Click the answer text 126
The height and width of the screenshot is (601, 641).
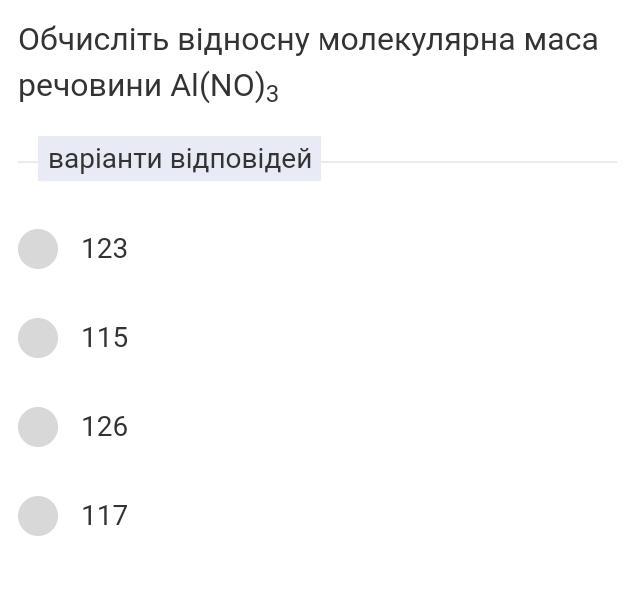coord(105,426)
